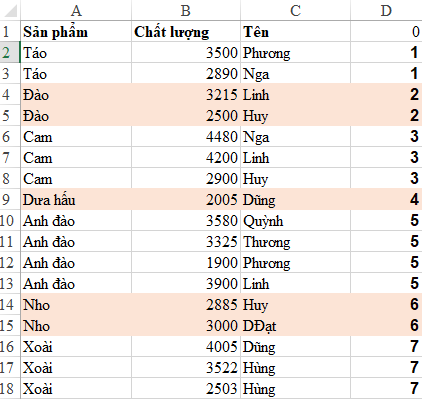Select the cell with value 2005
Image resolution: width=422 pixels, height=399 pixels.
(x=186, y=199)
